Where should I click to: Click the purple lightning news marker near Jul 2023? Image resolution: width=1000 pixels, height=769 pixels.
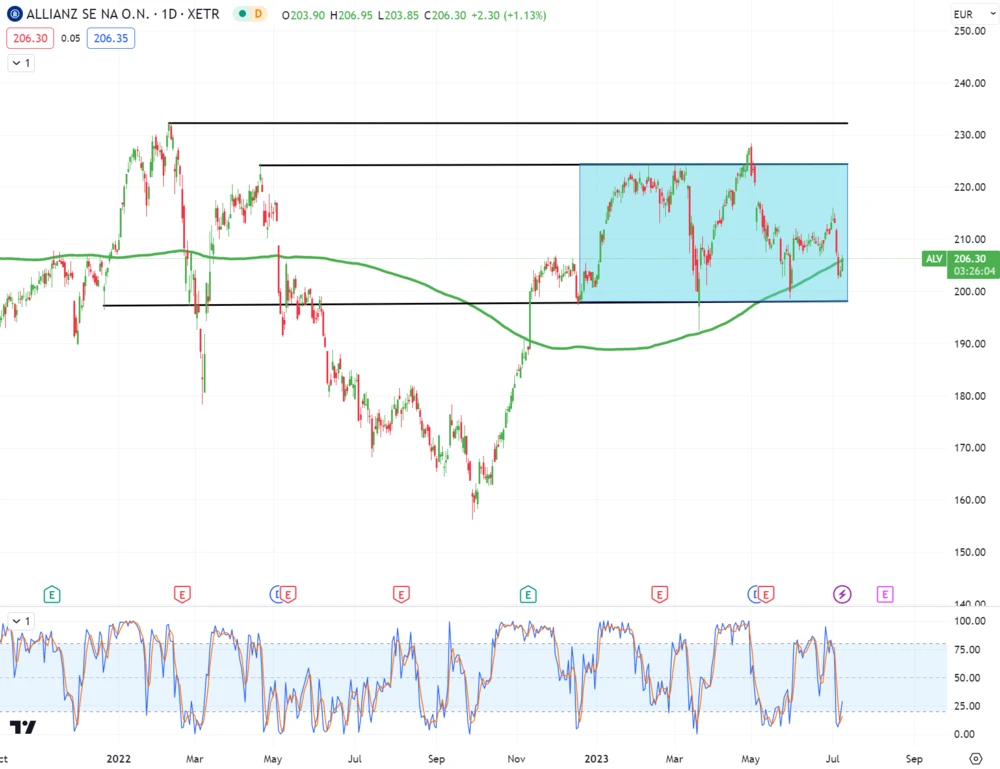[842, 595]
